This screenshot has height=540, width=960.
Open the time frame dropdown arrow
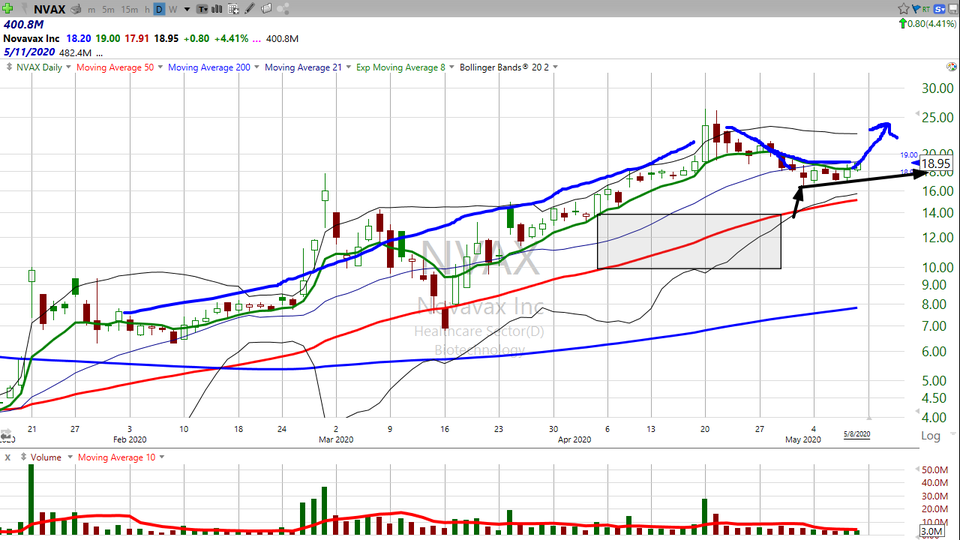(x=187, y=9)
